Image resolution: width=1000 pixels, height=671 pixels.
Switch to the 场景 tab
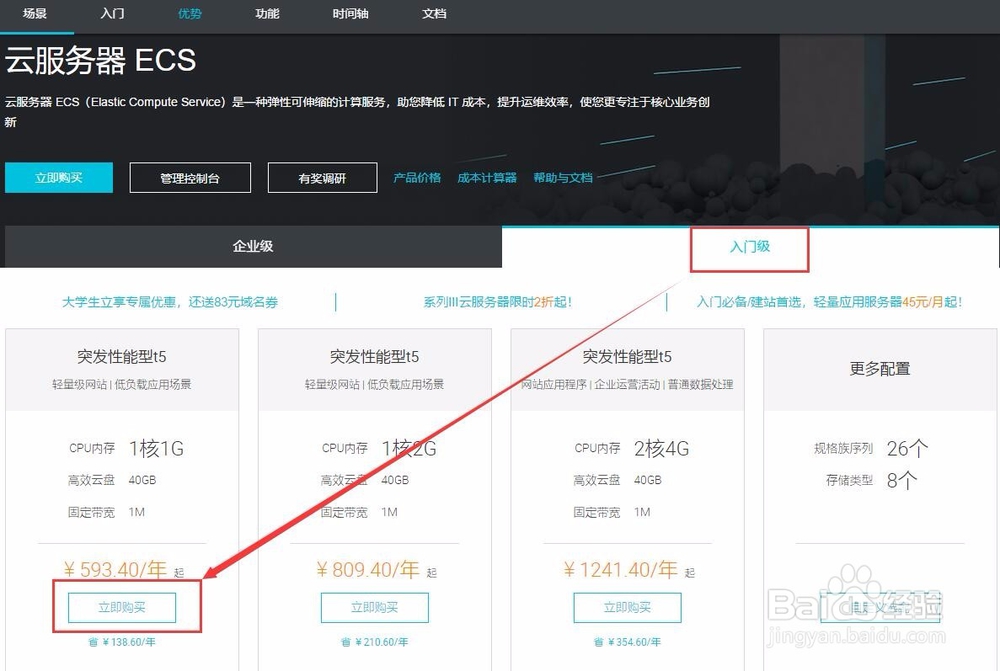[x=31, y=15]
